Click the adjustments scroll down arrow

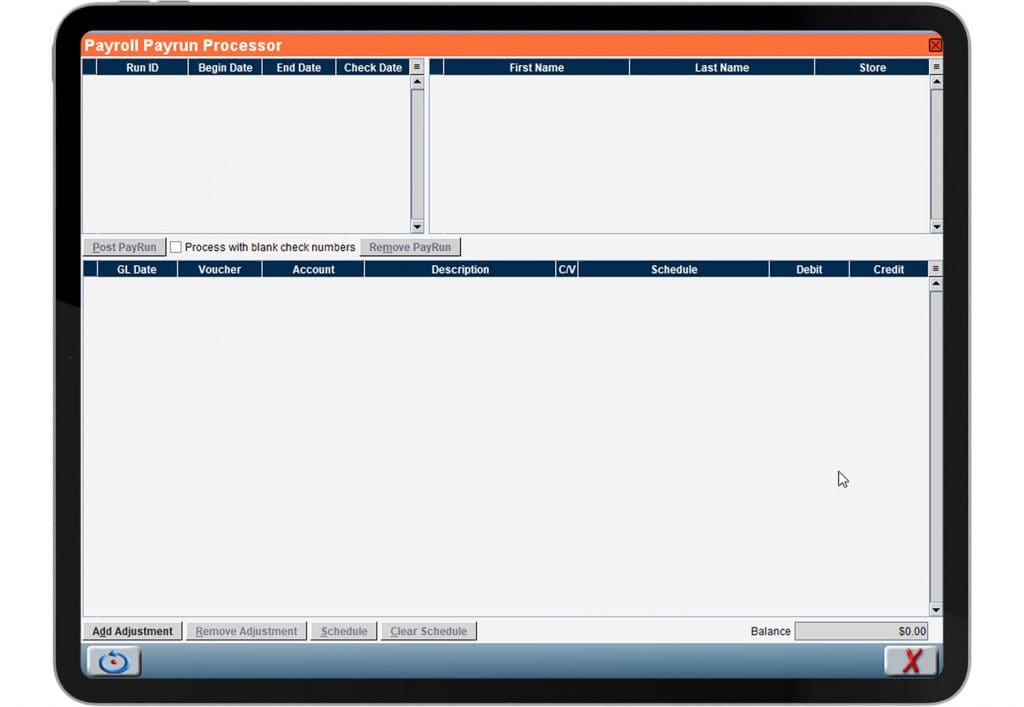936,608
